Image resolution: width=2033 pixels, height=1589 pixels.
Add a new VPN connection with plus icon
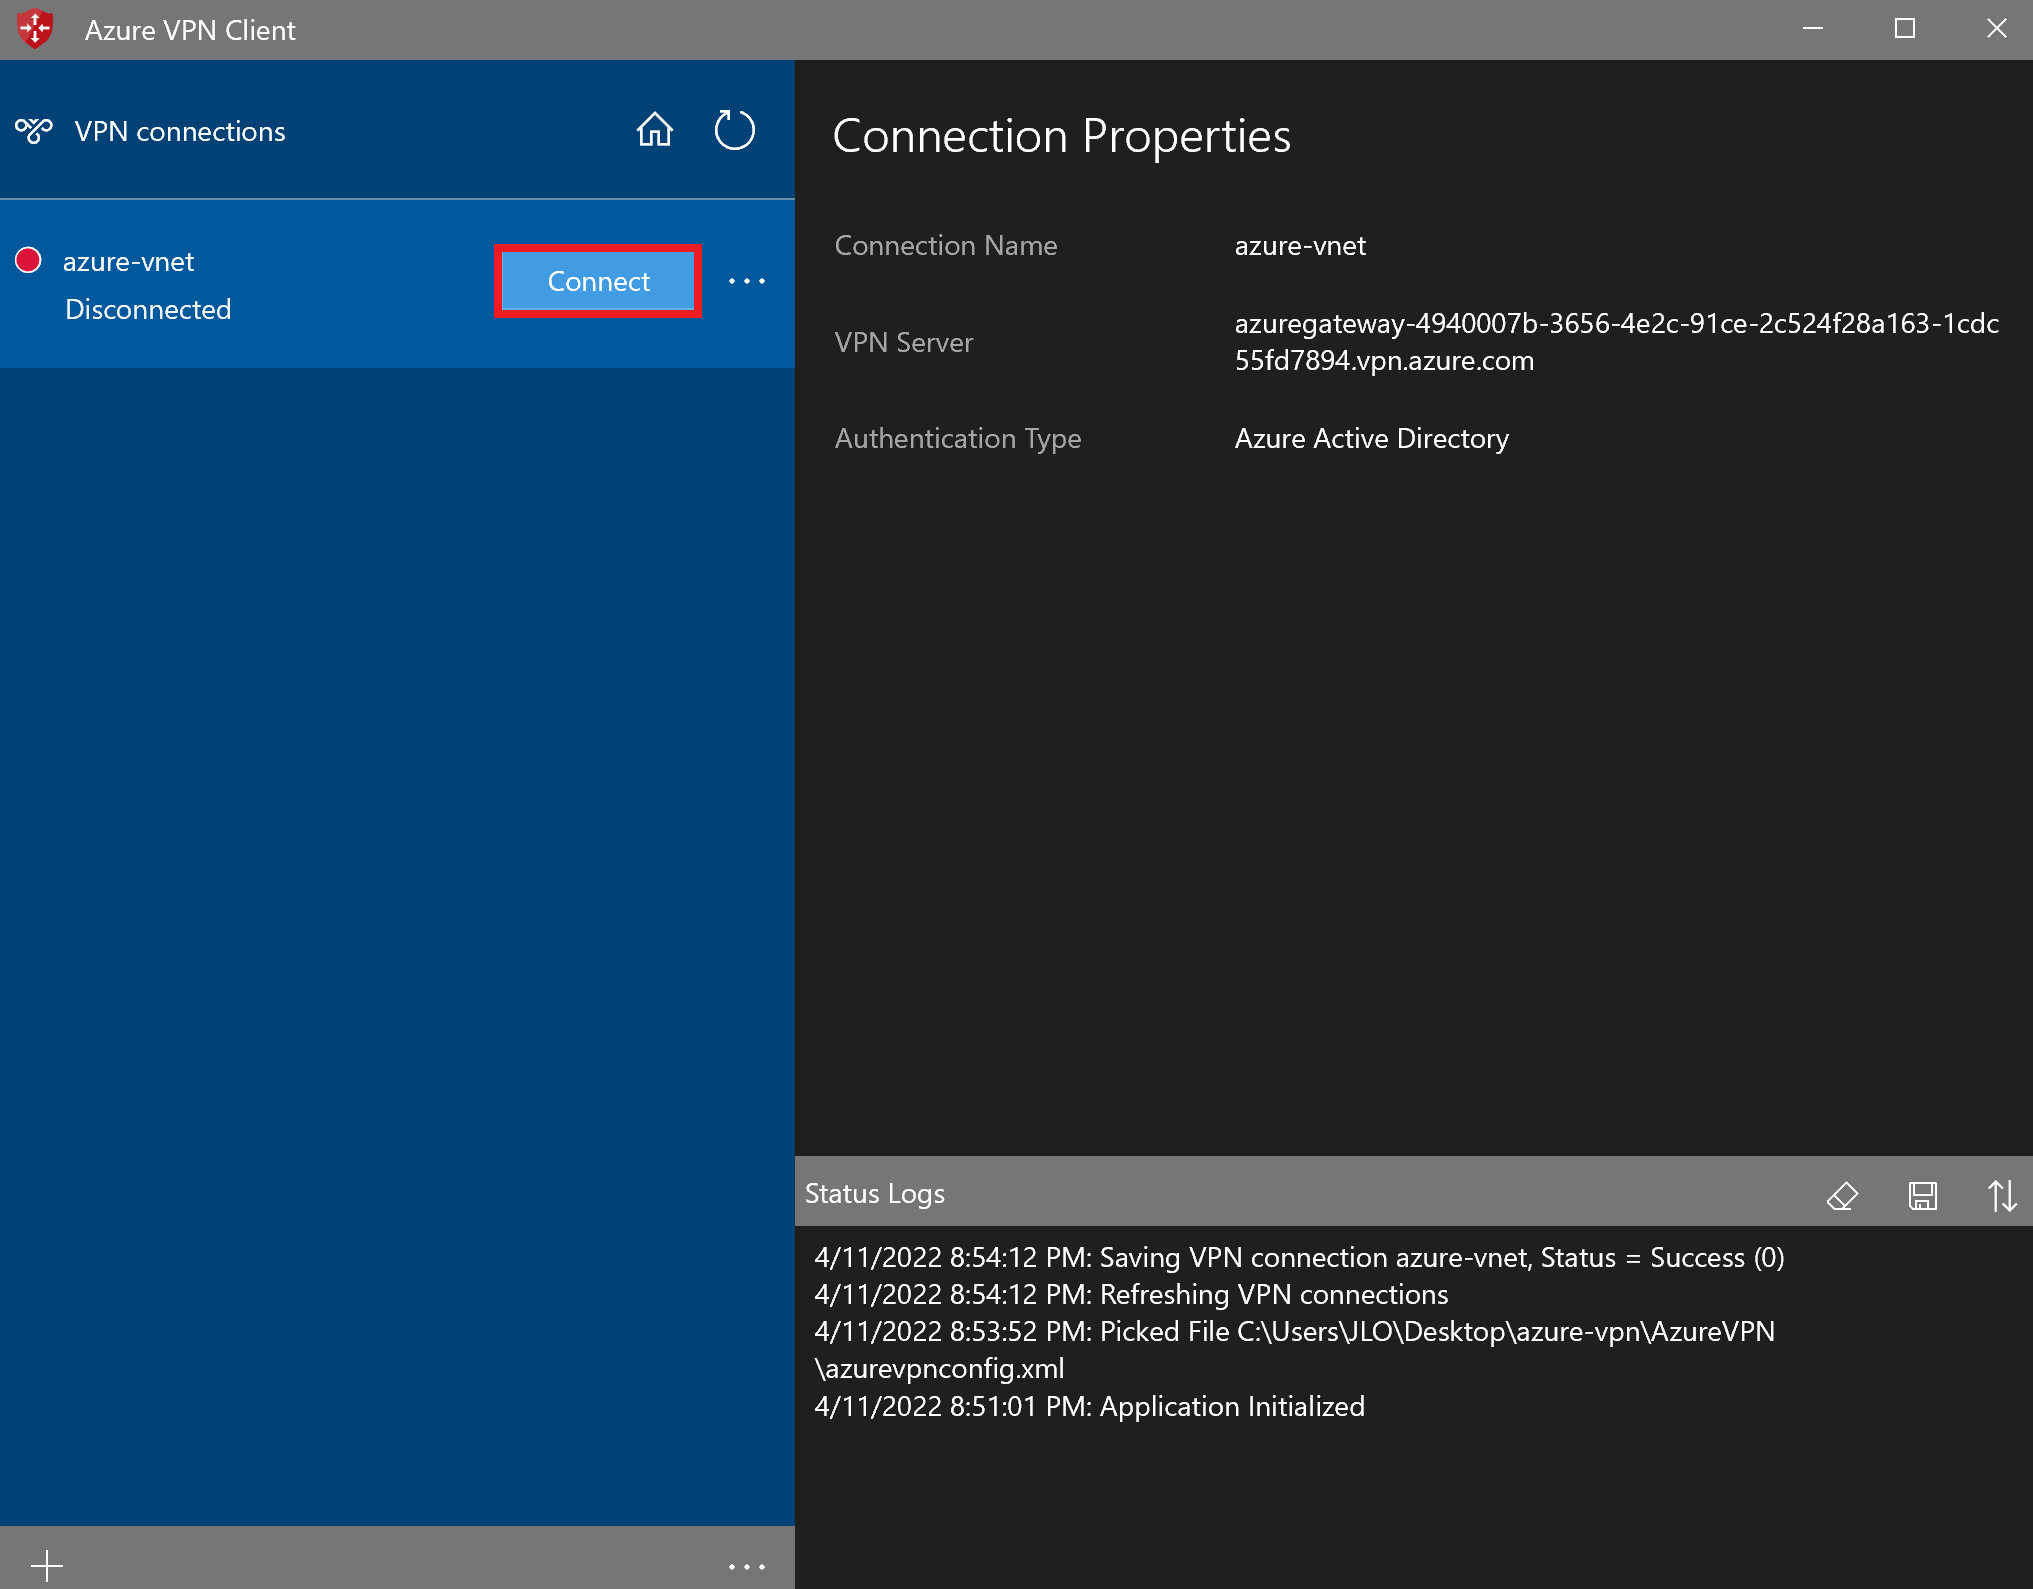[x=47, y=1565]
